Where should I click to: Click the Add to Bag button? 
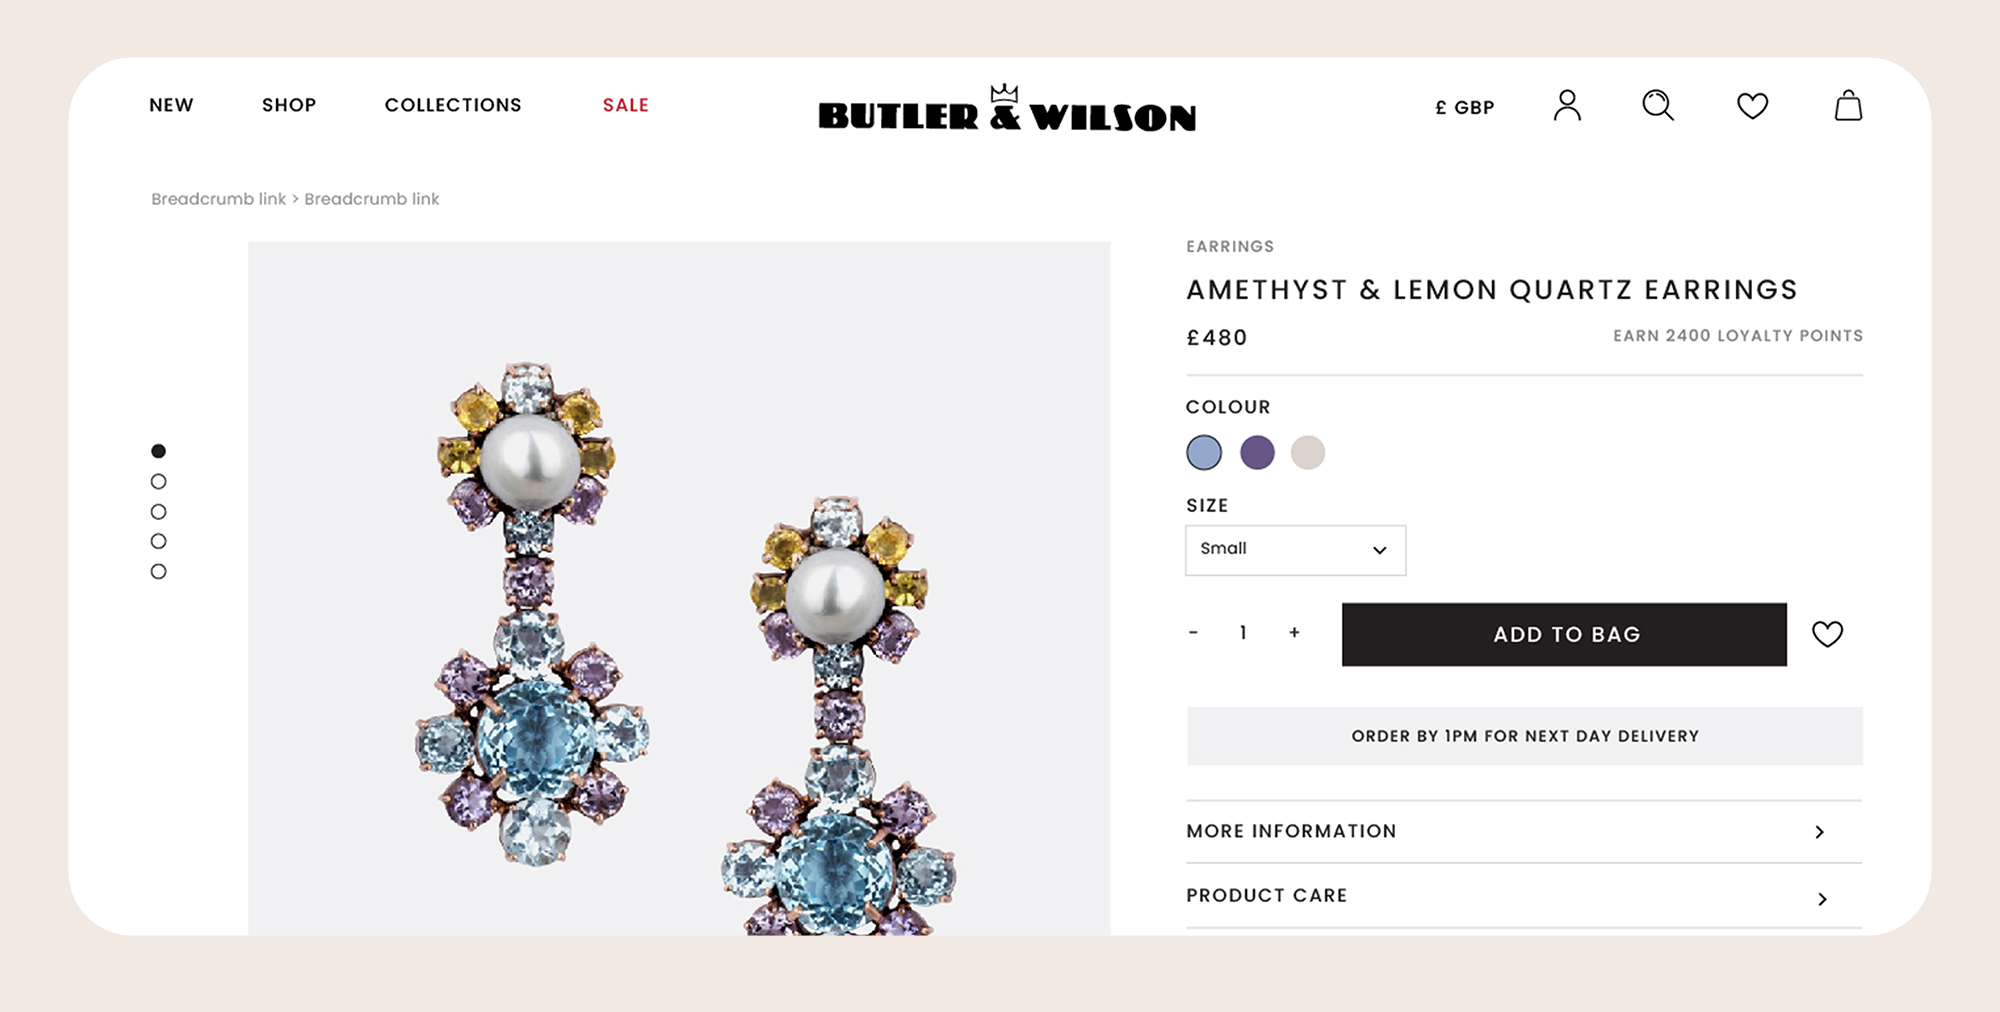coord(1564,634)
